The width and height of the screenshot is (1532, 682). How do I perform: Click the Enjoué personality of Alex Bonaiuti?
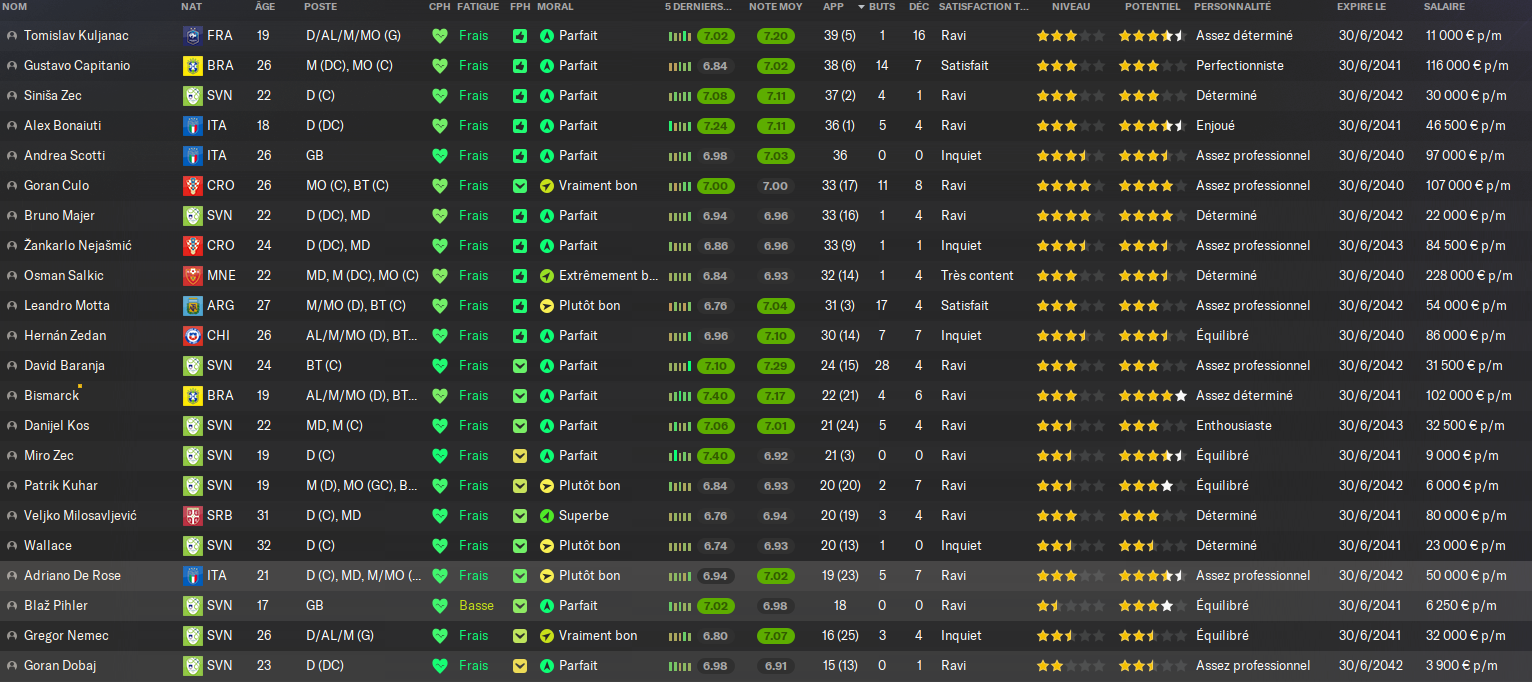click(x=1215, y=126)
